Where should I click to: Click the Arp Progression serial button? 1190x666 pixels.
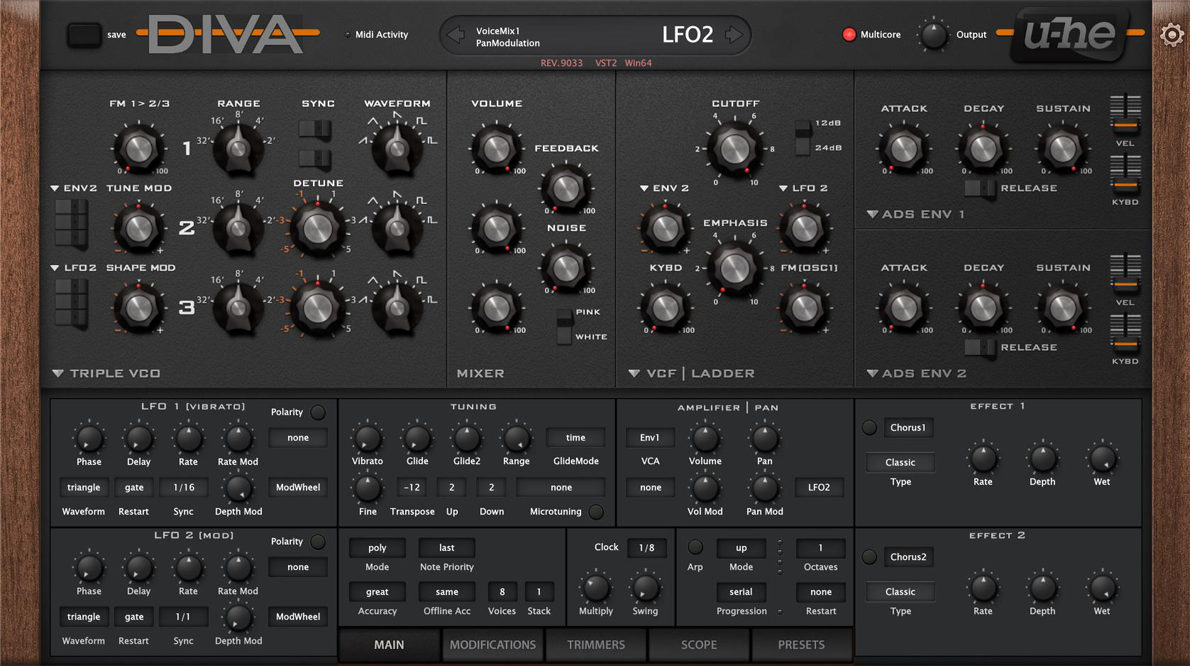click(741, 592)
